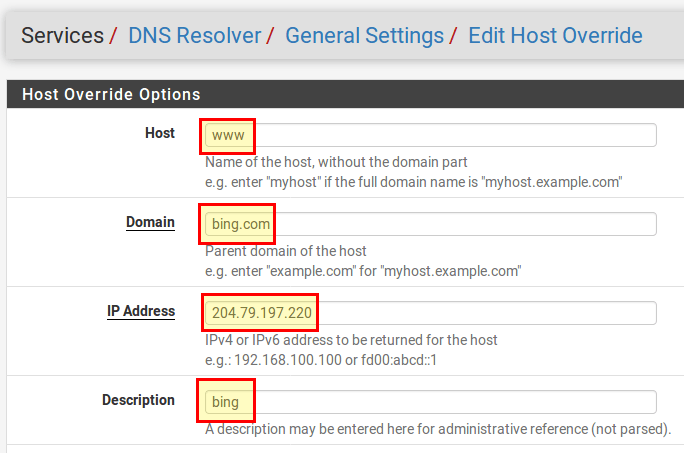684x453 pixels.
Task: Focus the Domain field with bing.com
Action: tap(430, 224)
